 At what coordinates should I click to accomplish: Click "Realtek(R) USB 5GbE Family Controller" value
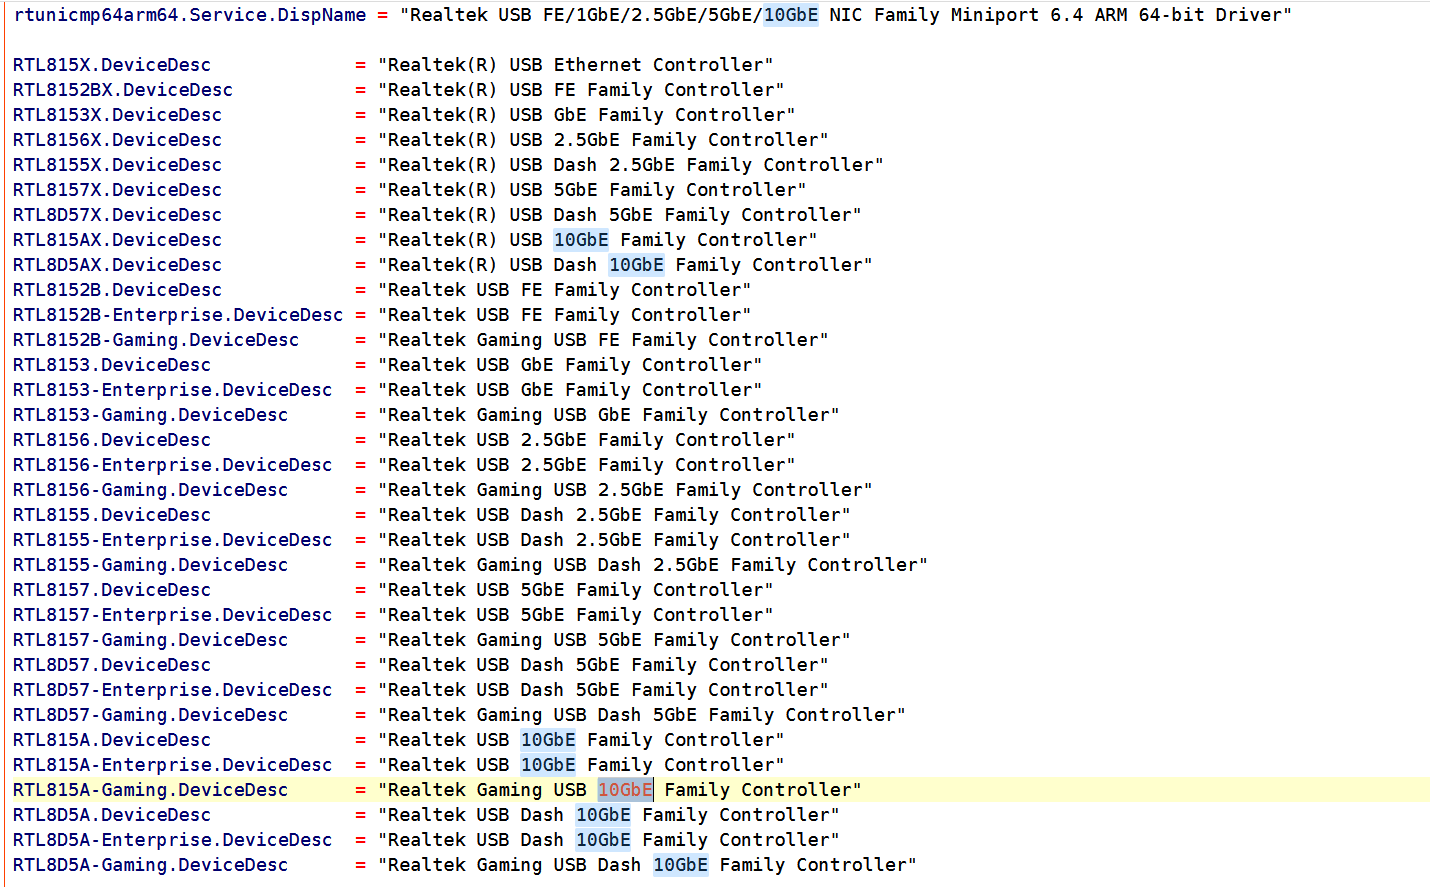pos(592,190)
